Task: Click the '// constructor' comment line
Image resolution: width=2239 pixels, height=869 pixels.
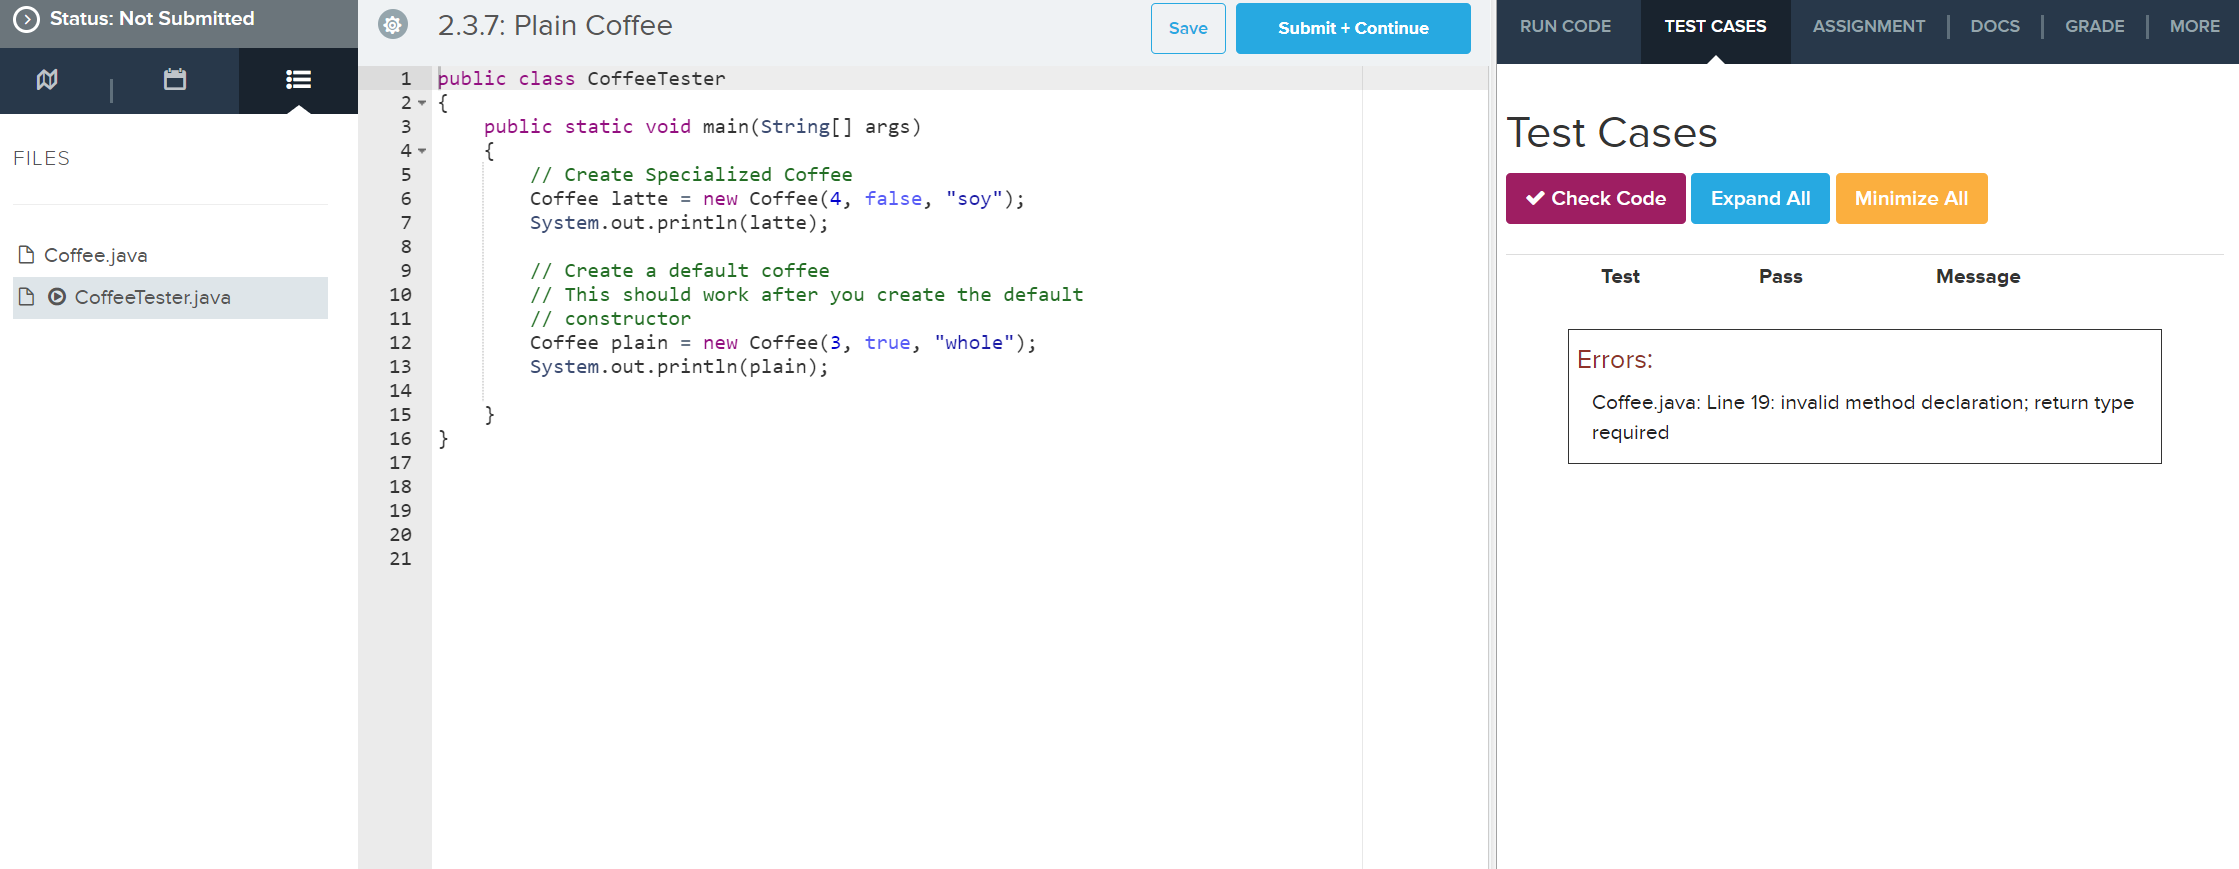Action: [610, 319]
